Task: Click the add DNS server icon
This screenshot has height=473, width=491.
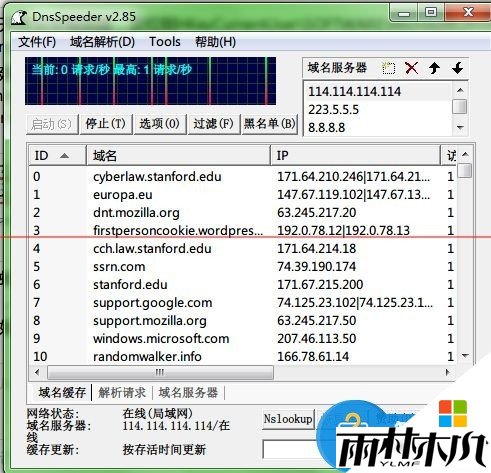Action: coord(389,68)
